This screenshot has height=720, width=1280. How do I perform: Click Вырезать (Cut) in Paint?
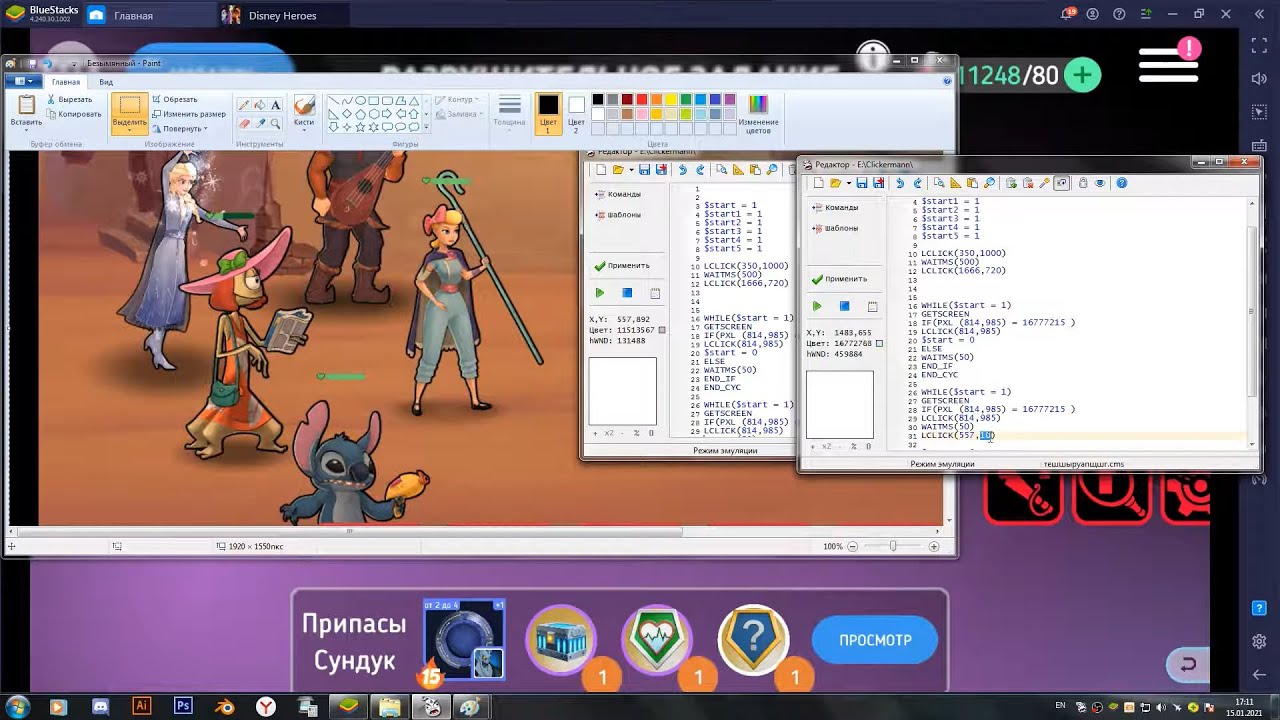(x=69, y=99)
